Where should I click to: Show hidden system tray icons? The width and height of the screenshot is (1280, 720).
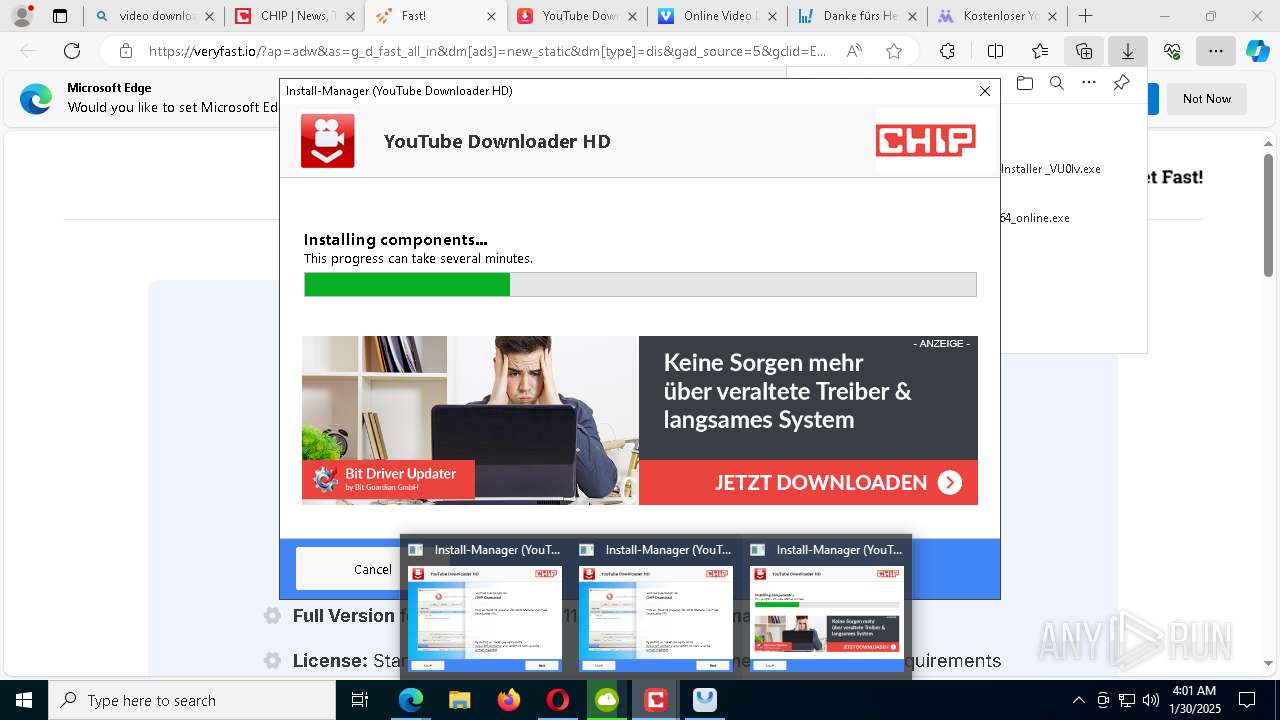[1078, 700]
